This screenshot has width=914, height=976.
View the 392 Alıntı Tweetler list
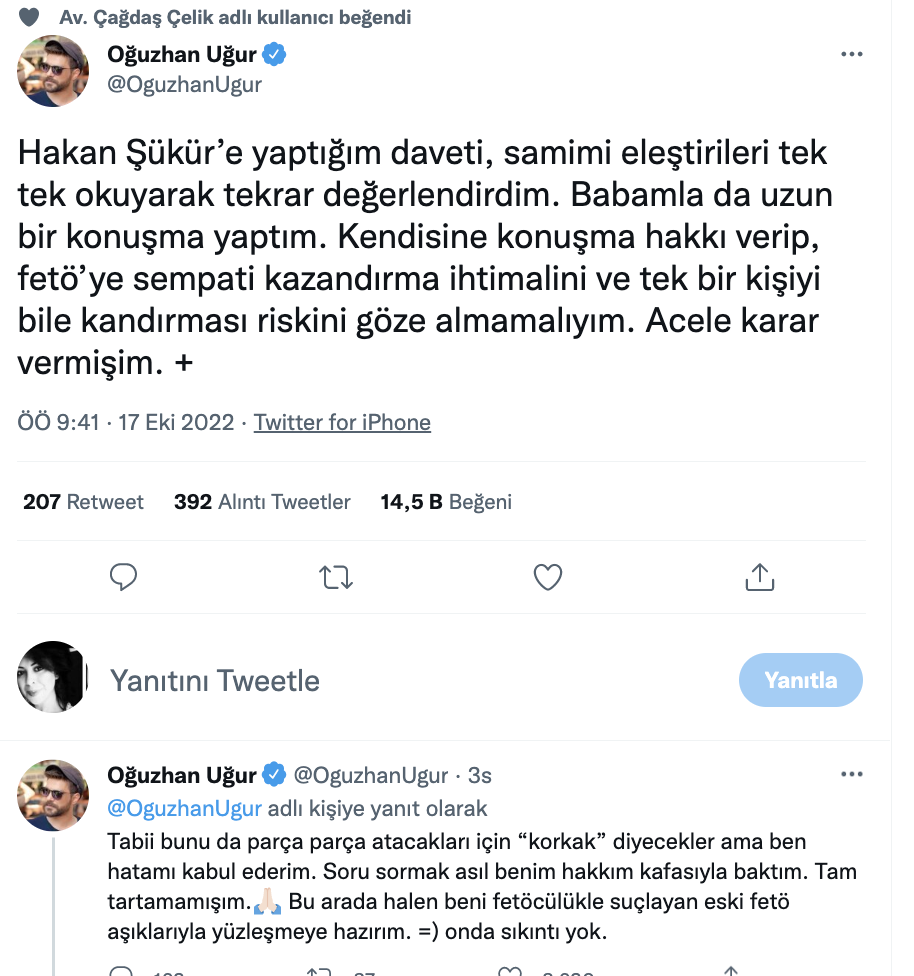tap(262, 501)
